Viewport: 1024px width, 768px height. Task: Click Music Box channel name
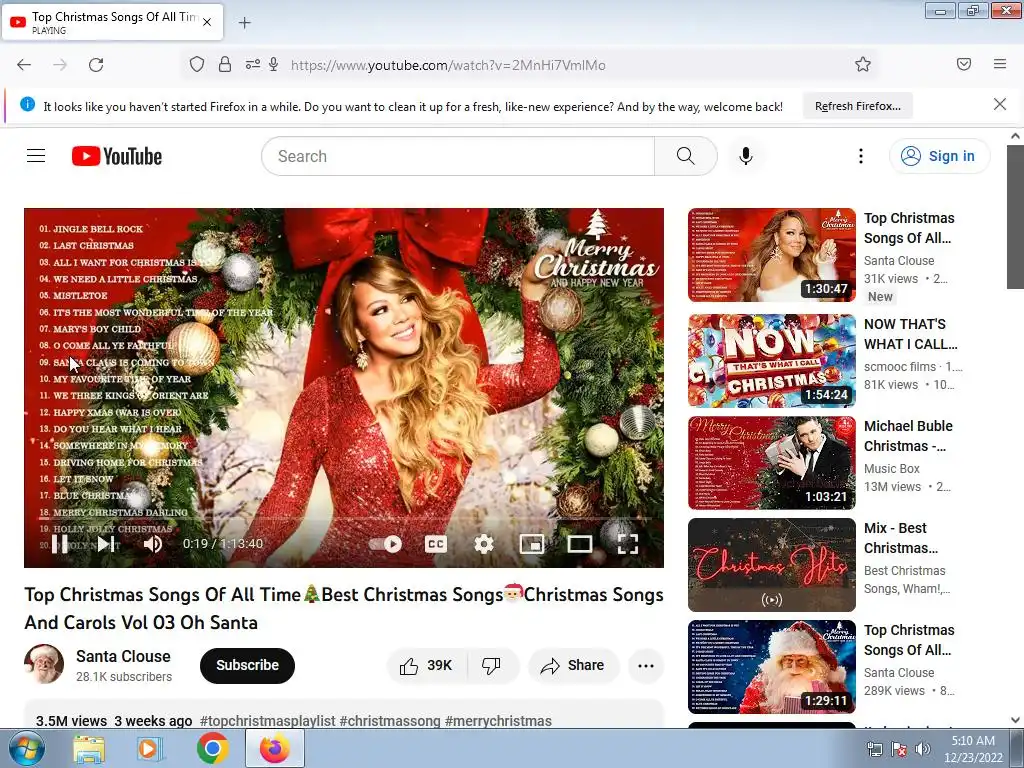point(891,468)
